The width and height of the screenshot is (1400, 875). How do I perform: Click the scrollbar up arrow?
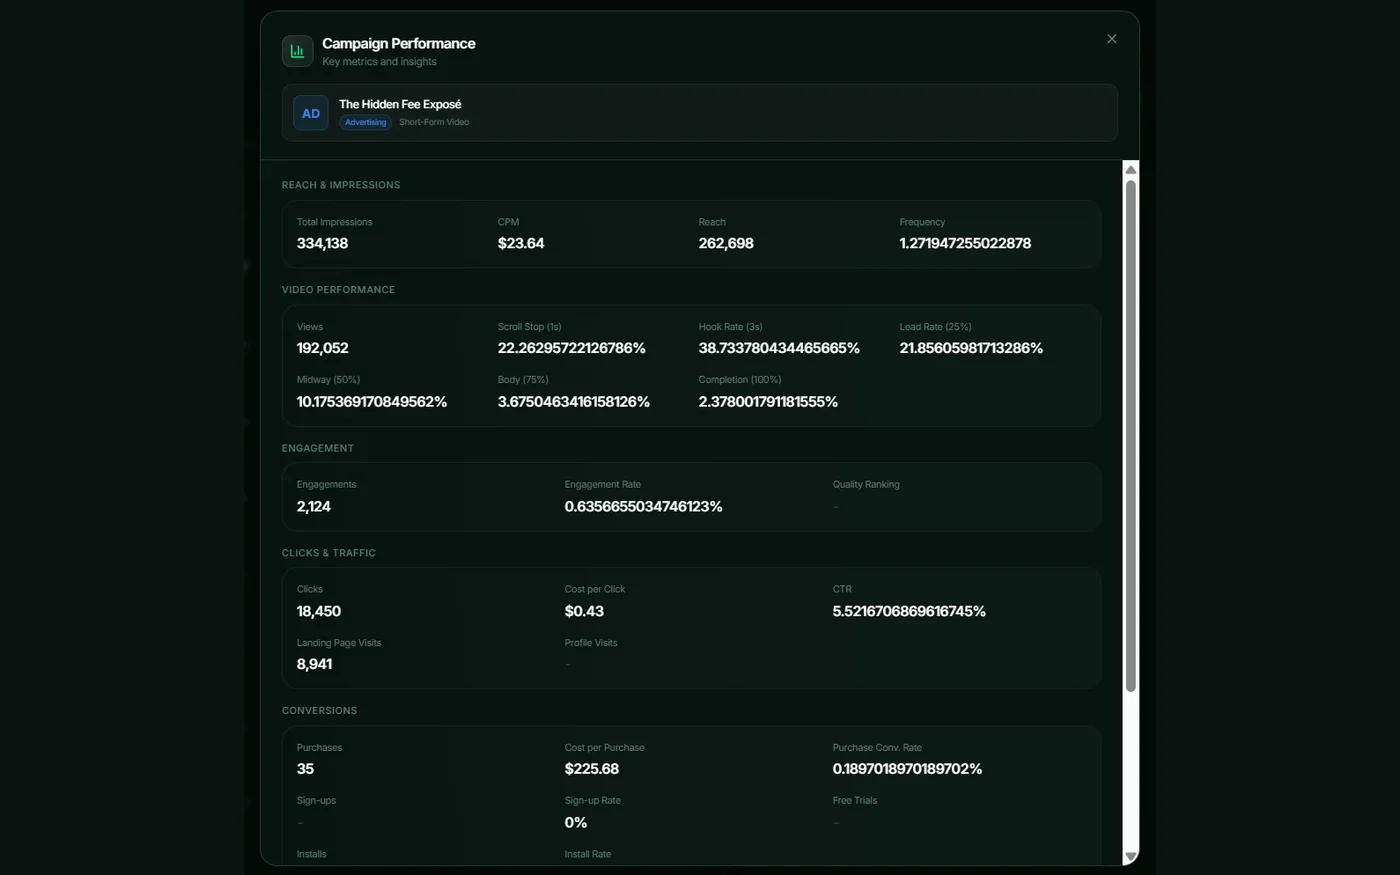click(1131, 169)
